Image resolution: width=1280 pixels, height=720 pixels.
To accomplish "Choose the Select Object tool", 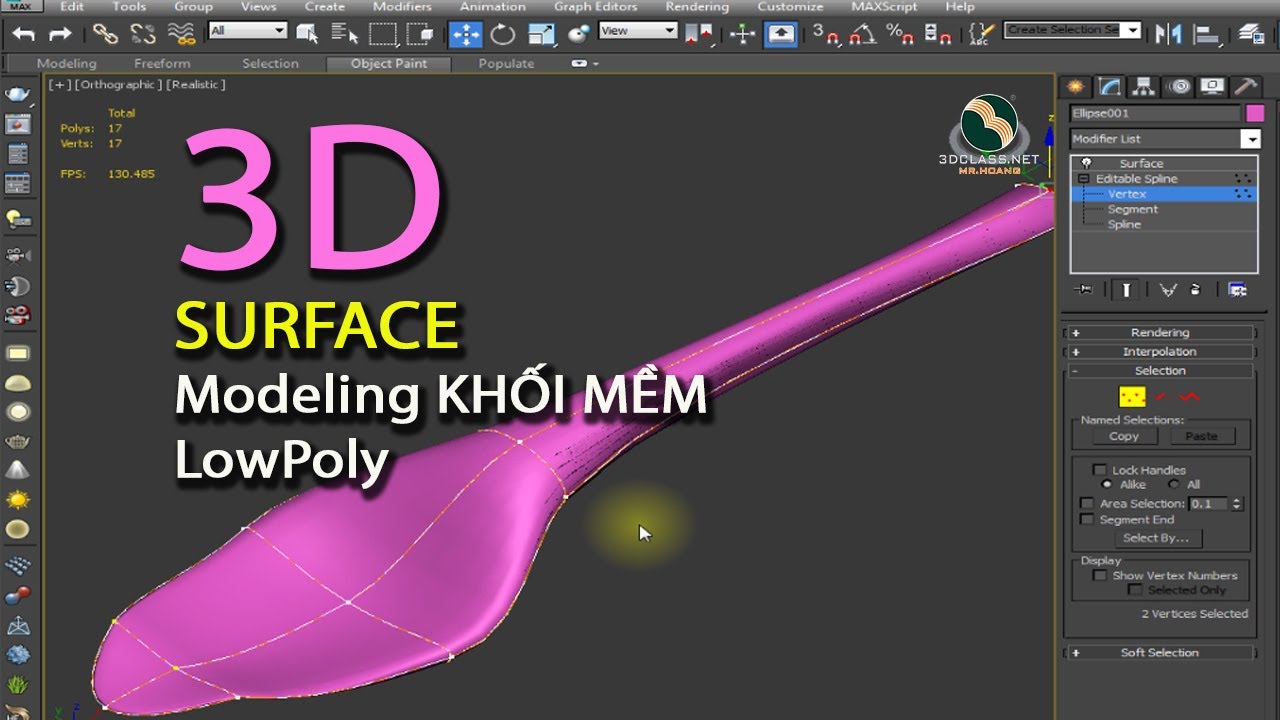I will point(308,34).
